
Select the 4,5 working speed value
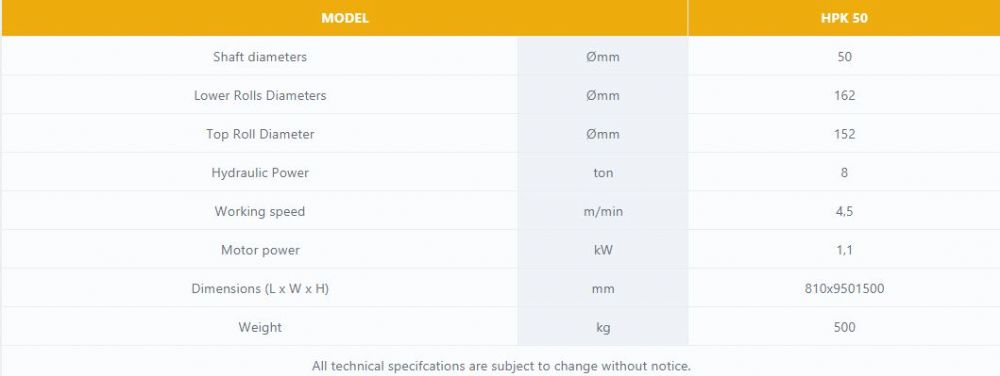point(844,212)
